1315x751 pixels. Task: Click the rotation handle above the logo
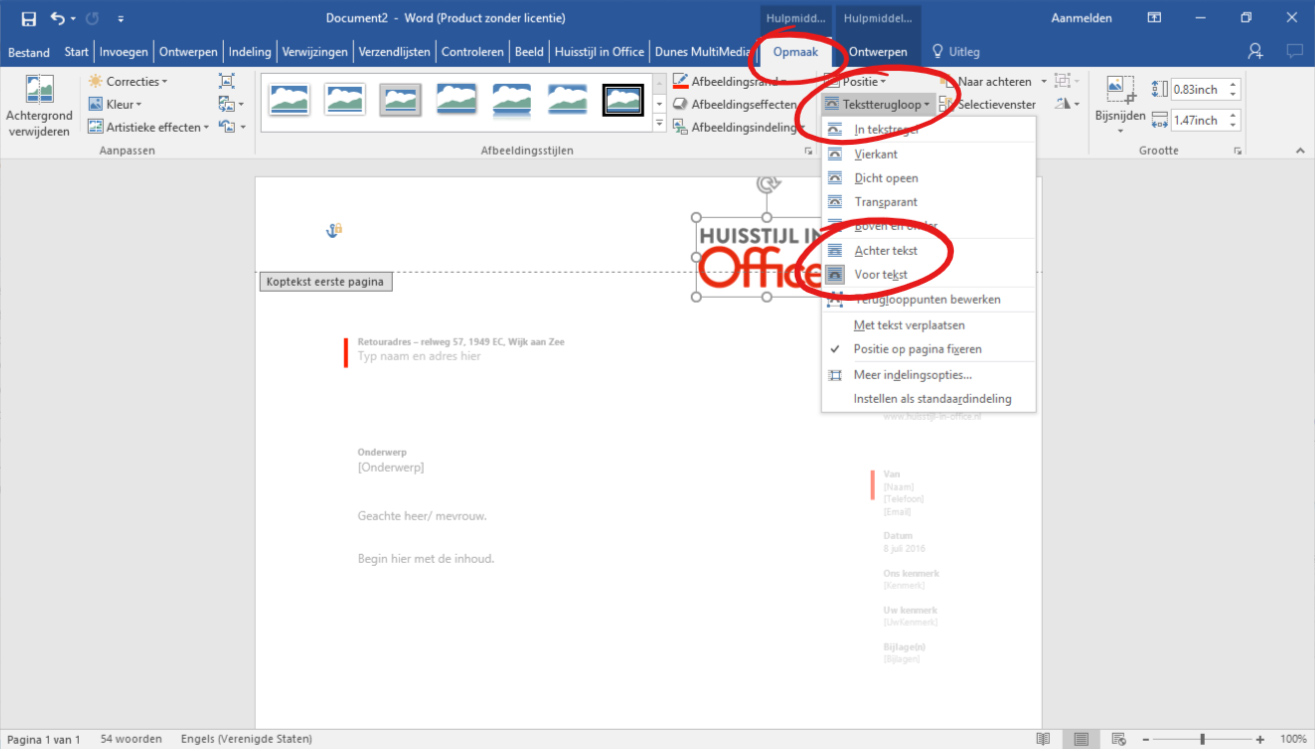coord(767,183)
